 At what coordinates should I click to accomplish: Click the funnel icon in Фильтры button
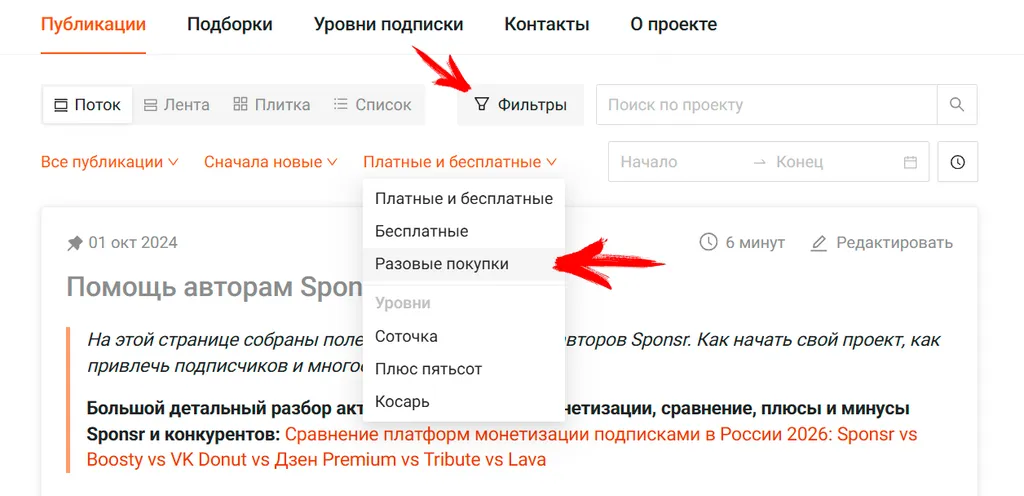tap(481, 104)
